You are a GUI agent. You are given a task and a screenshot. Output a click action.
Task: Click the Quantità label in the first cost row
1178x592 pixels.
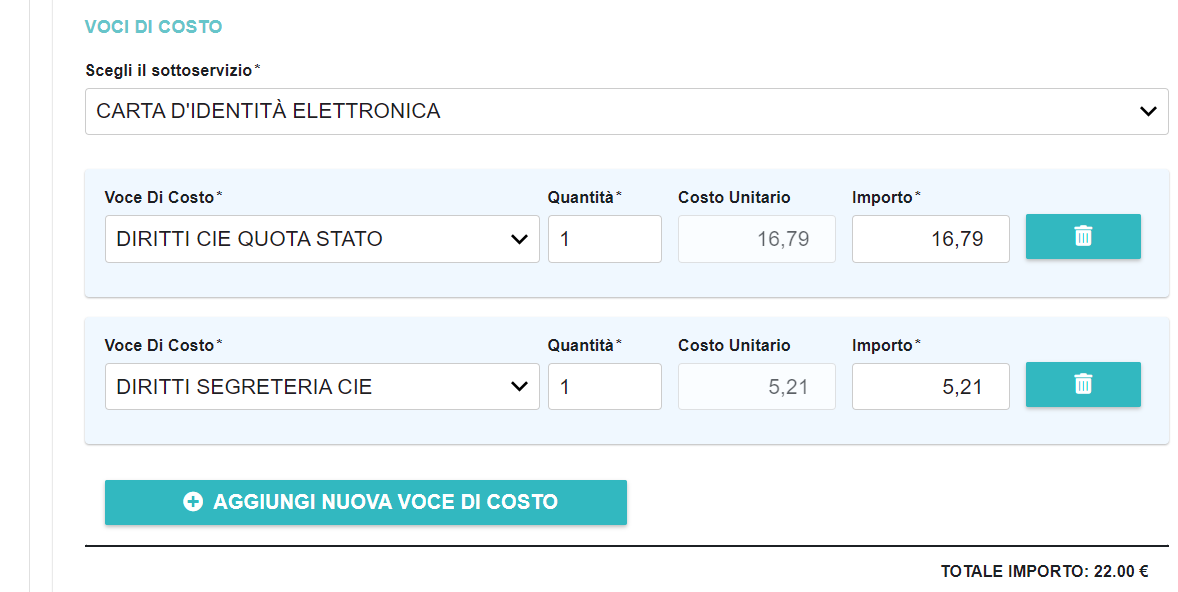click(581, 197)
